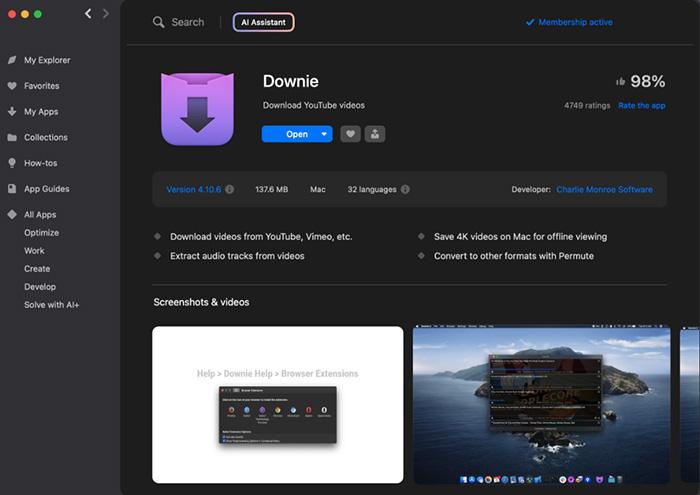This screenshot has height=495, width=700.
Task: Click the My Apps download arrow icon
Action: (12, 112)
